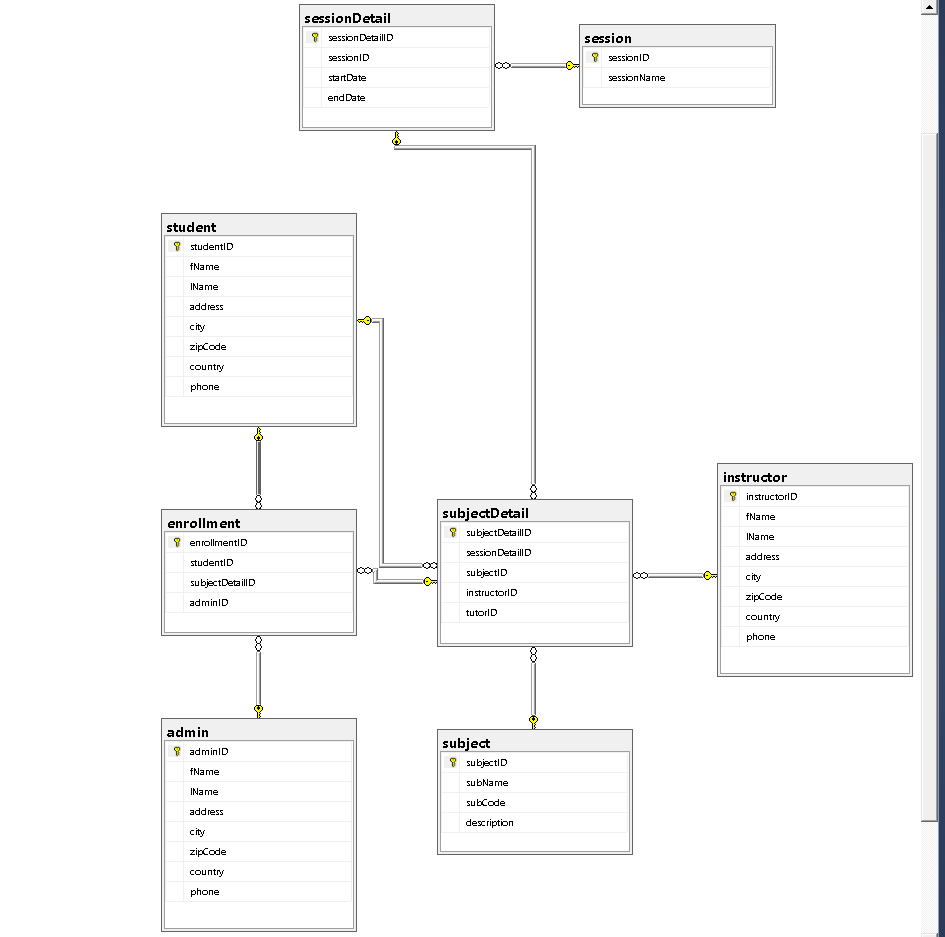Select the instructorID key icon
Screen dimensions: 945x937
coord(731,496)
